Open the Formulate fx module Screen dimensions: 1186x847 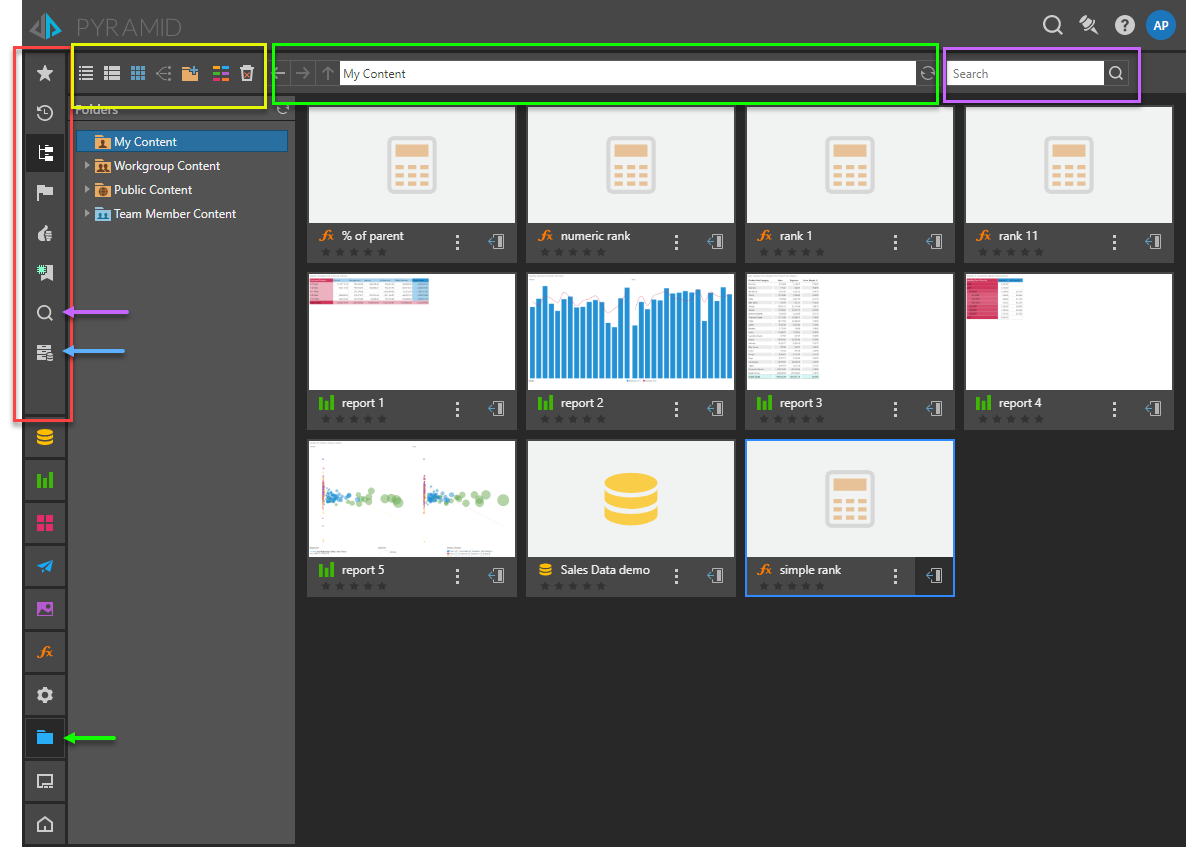tap(44, 652)
